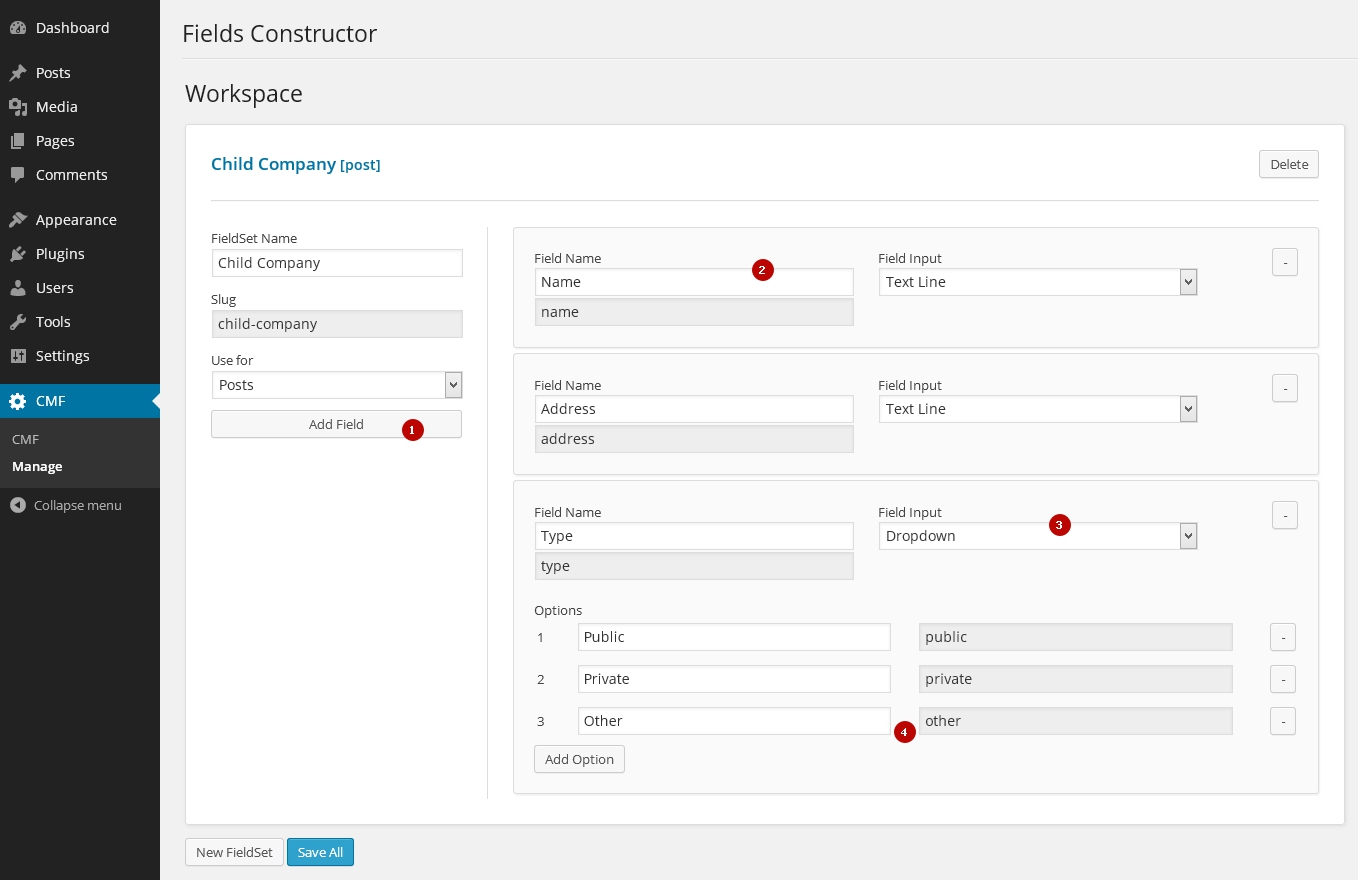The height and width of the screenshot is (880, 1358).
Task: Delete the Child Company fieldset
Action: pos(1288,164)
